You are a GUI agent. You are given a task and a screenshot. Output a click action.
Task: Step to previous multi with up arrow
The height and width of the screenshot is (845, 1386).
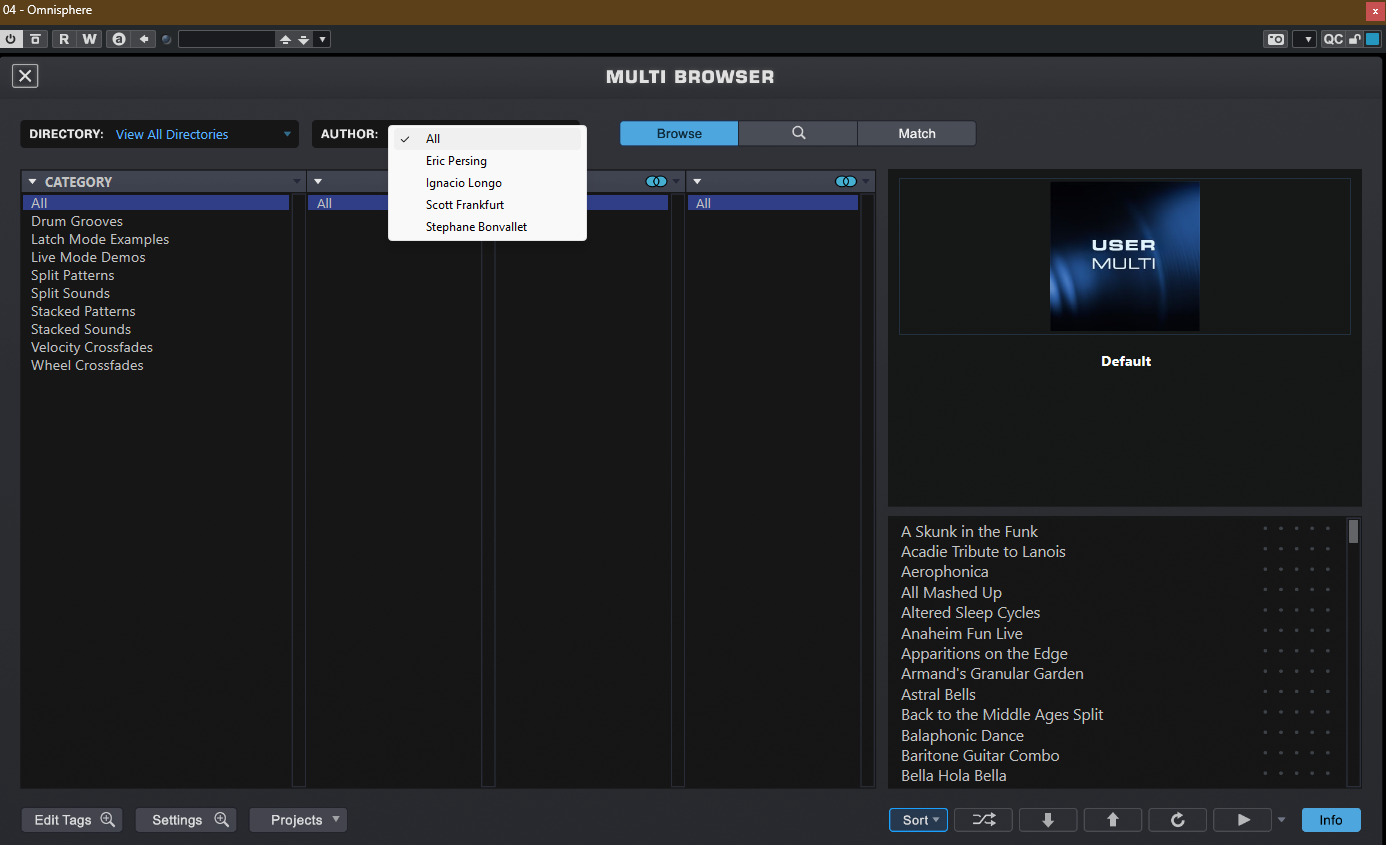[1113, 820]
